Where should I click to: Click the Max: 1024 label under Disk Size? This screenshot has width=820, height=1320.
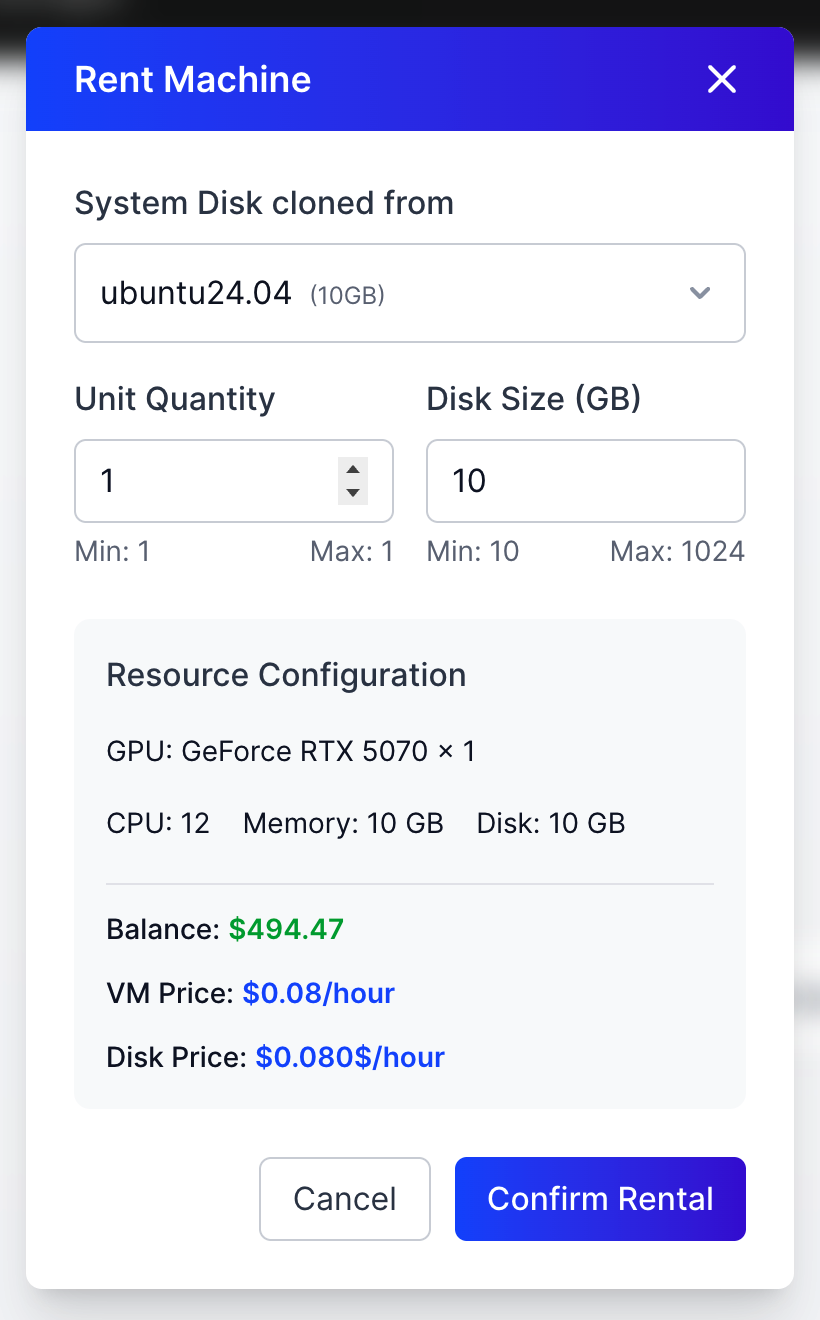tap(677, 551)
